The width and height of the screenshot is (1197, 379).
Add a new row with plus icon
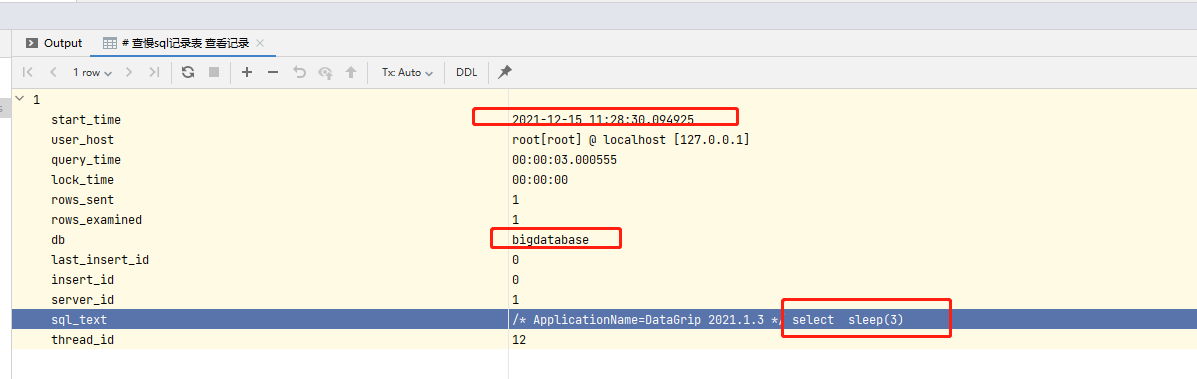[247, 73]
